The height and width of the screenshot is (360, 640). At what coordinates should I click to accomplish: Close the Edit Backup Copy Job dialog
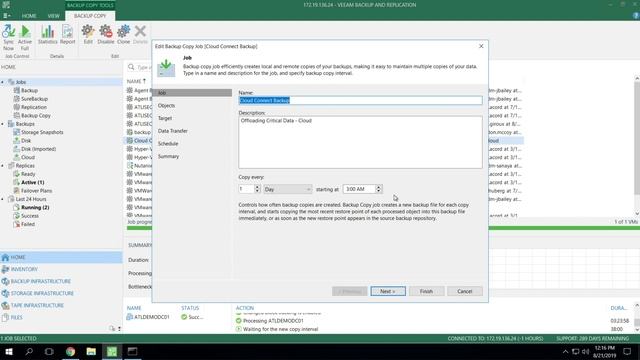481,46
